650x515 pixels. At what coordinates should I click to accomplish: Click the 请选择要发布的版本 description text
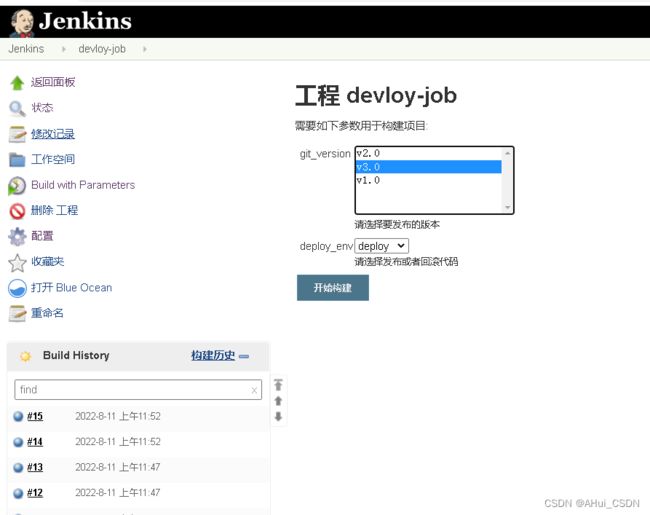[397, 225]
